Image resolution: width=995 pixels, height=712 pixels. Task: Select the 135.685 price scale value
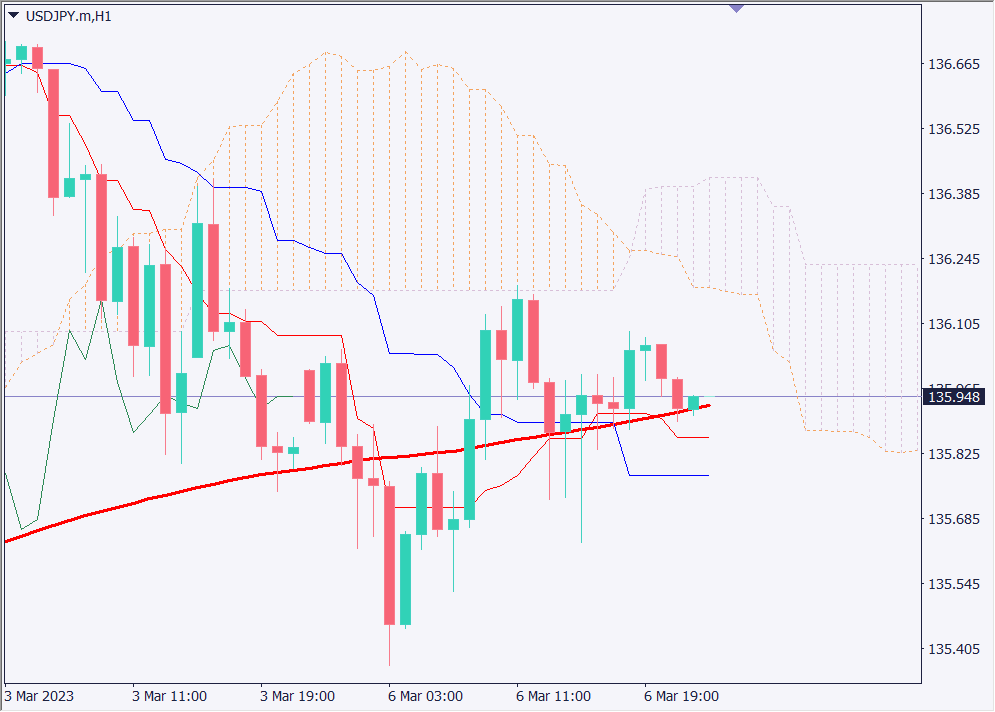coord(954,519)
